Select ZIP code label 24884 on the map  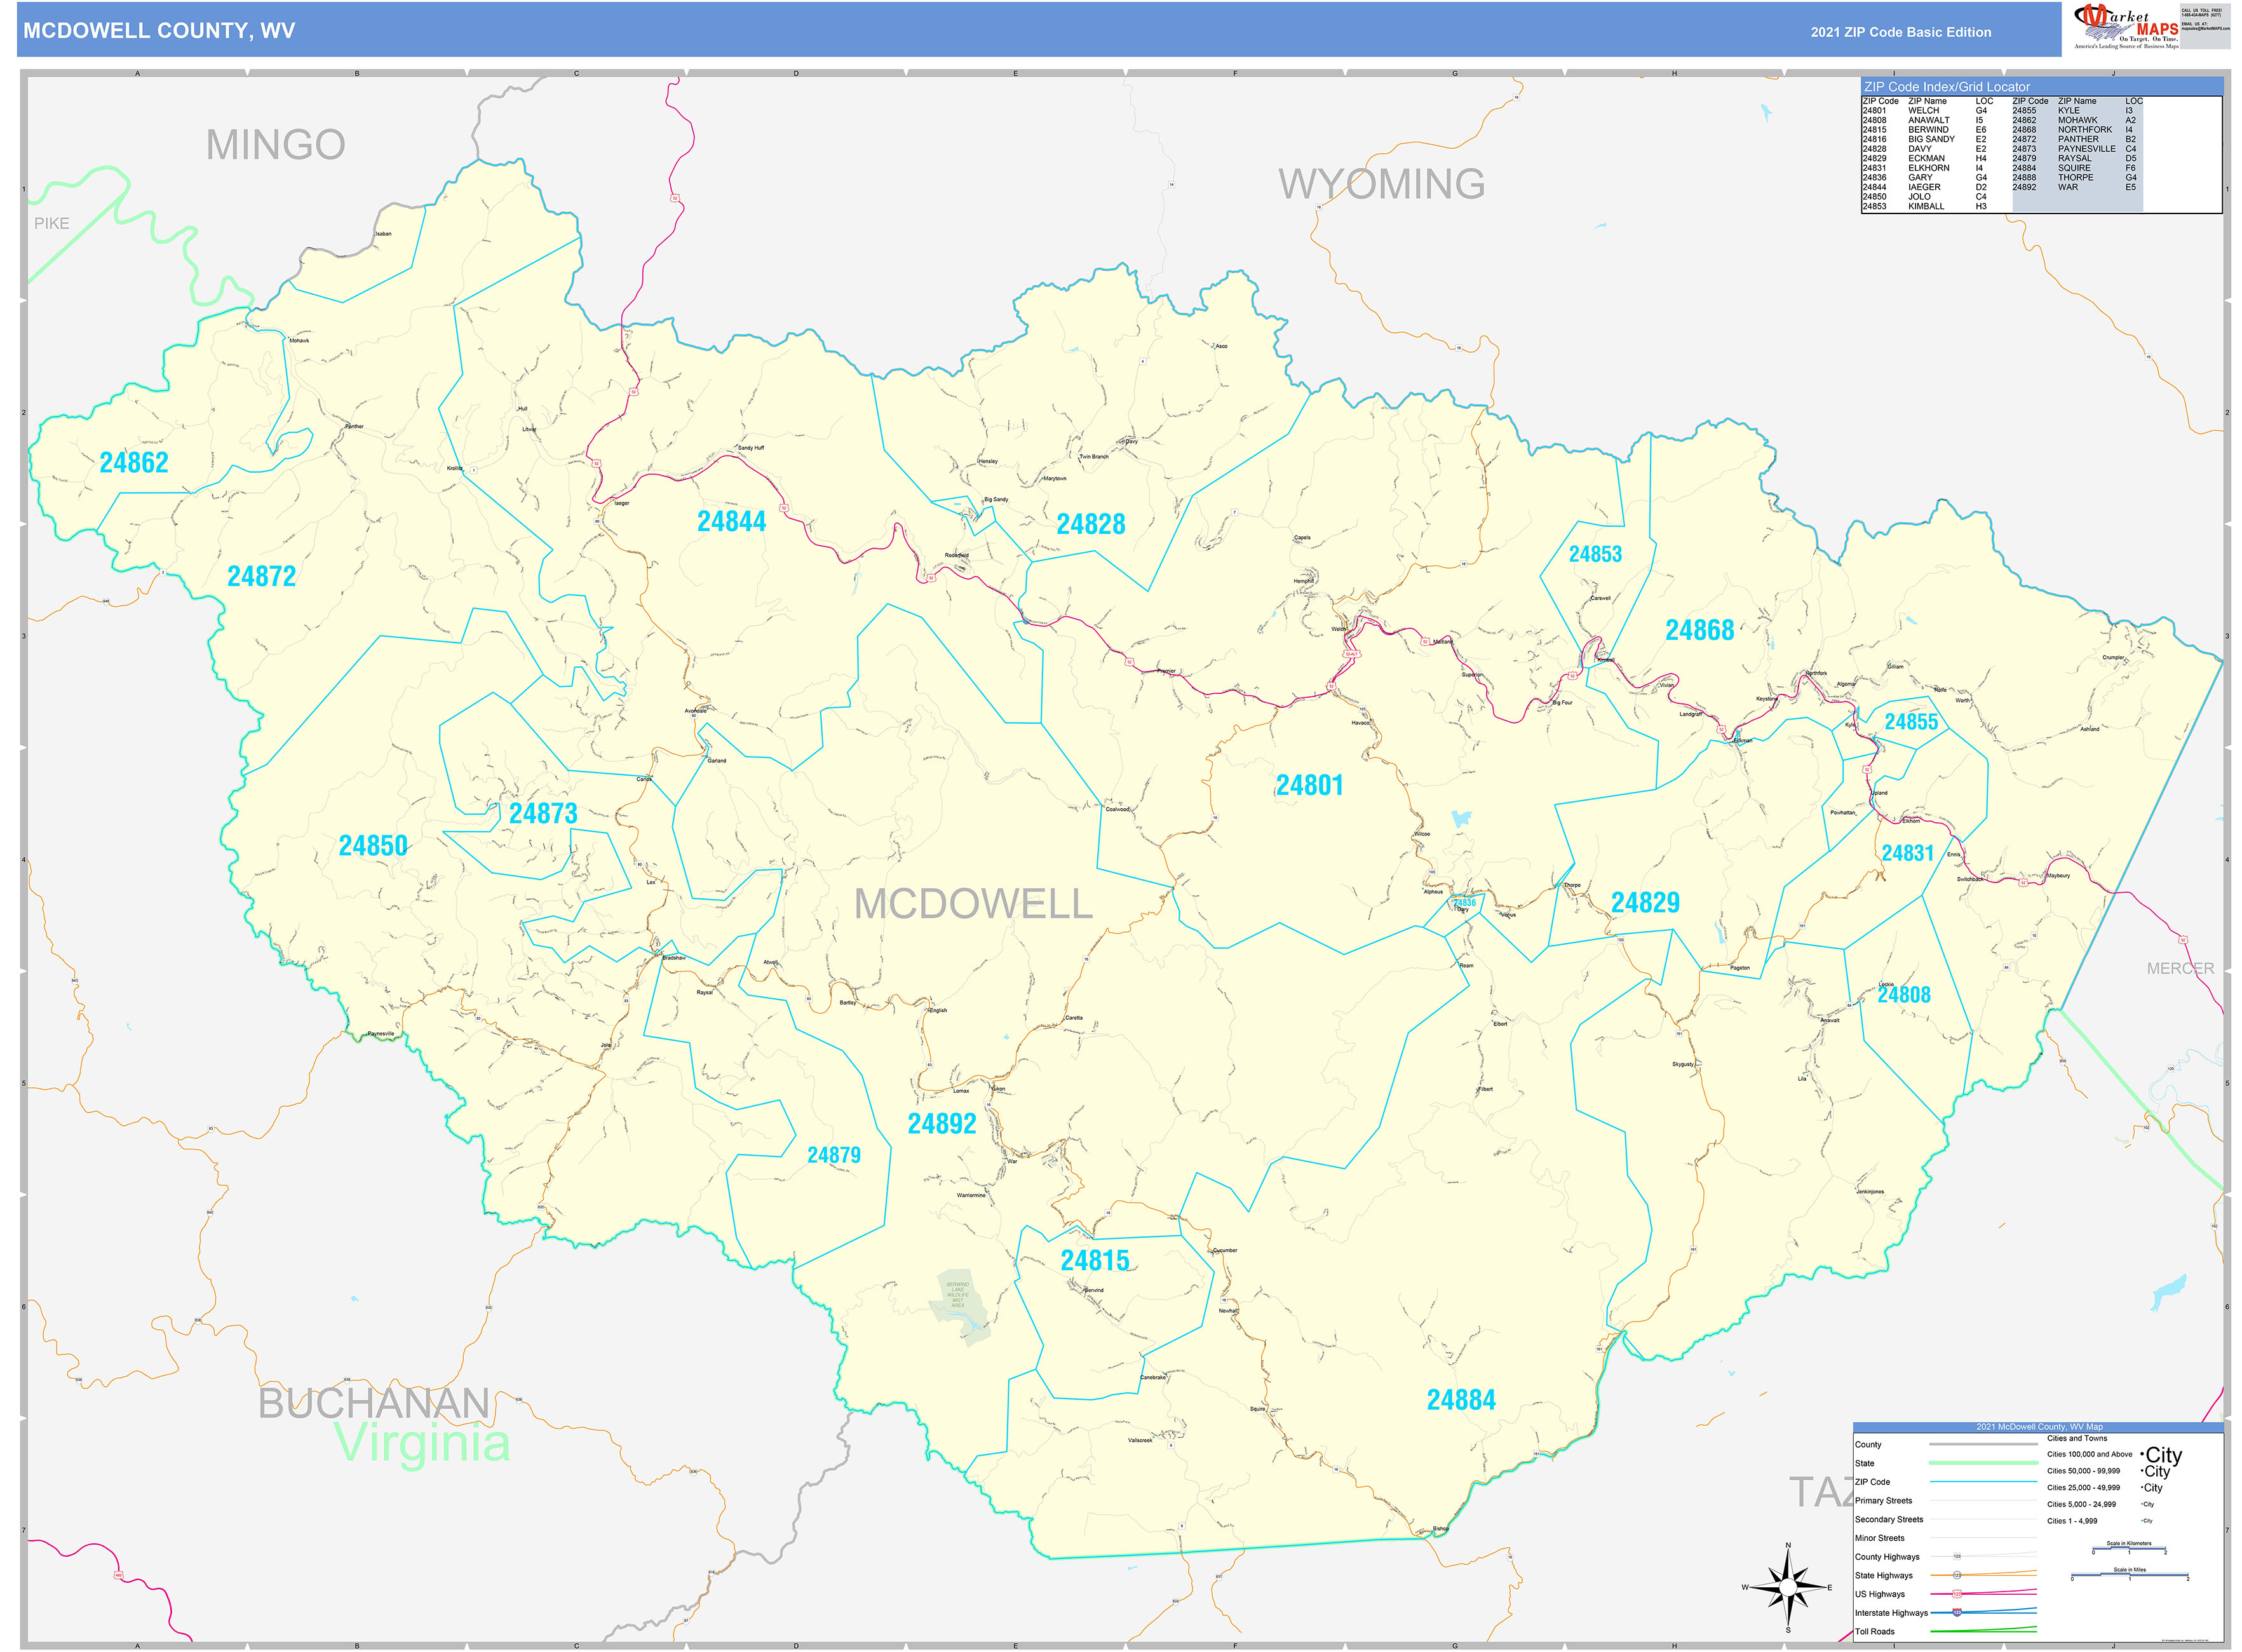tap(1462, 1399)
